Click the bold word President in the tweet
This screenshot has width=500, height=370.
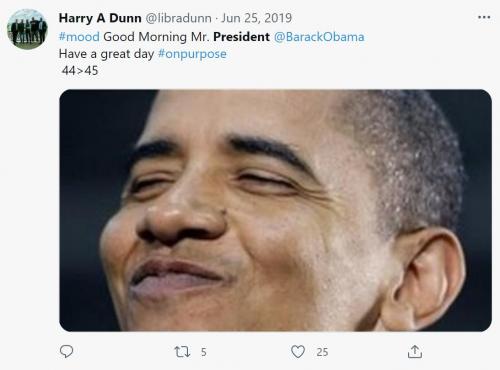(241, 37)
